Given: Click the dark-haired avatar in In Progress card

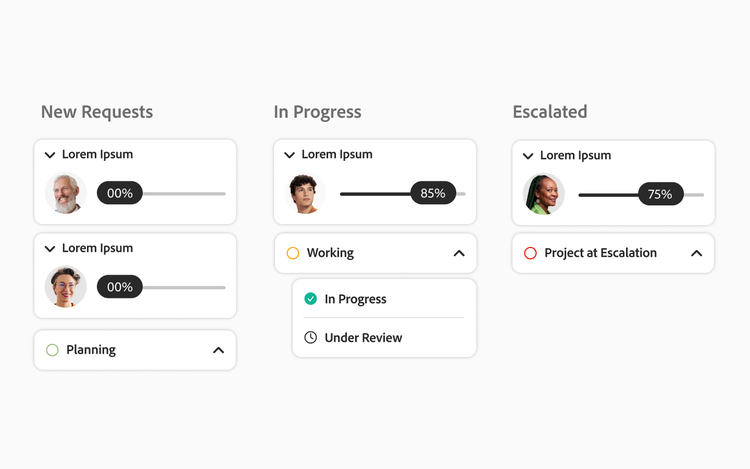Looking at the screenshot, I should click(x=307, y=194).
